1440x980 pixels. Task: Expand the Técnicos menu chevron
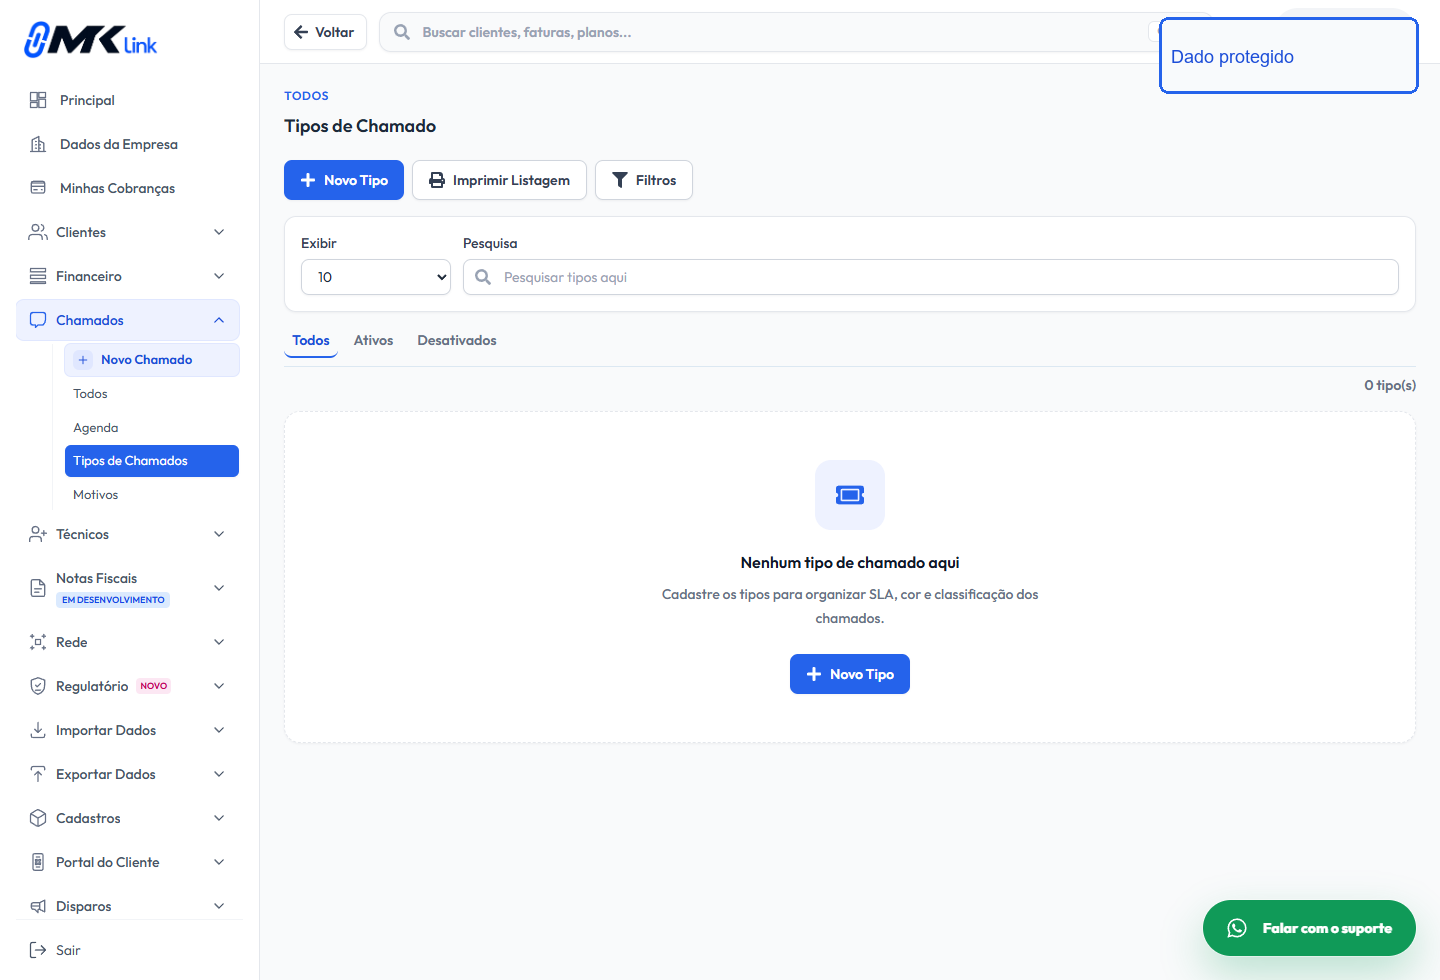(219, 534)
